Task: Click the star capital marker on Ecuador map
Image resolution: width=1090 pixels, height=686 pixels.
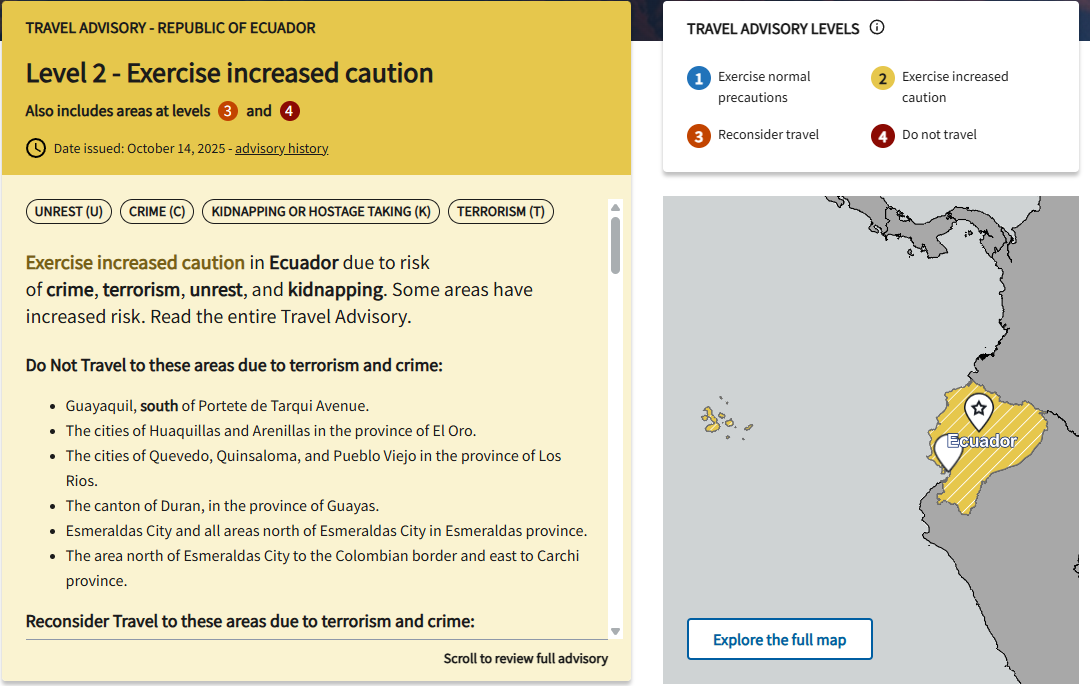Action: click(x=978, y=408)
